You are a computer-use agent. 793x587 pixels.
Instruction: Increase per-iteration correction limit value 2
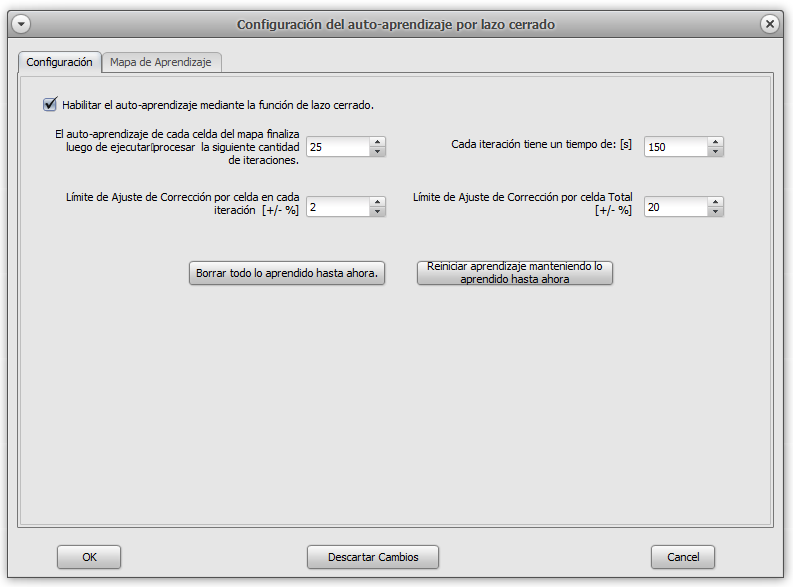[377, 202]
